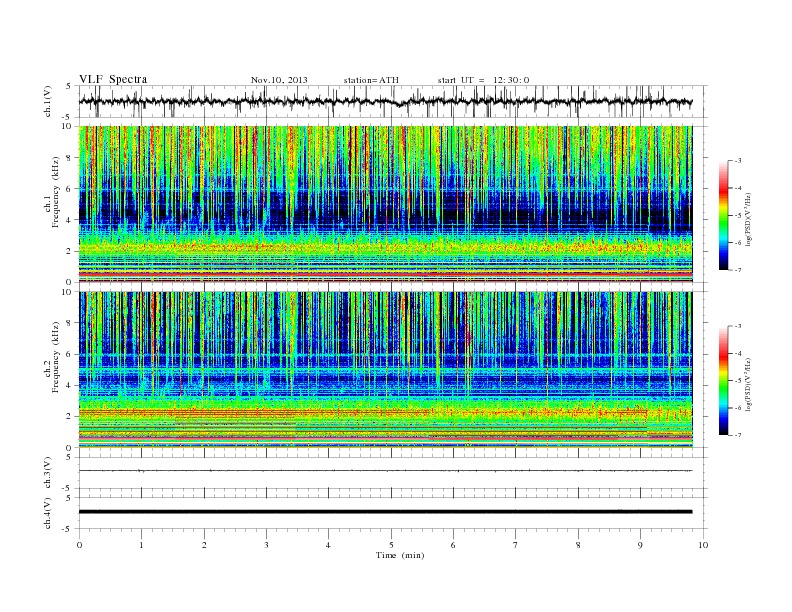This screenshot has height=612, width=792.
Task: Click the ch.4 thick black trace
Action: pyautogui.click(x=385, y=512)
